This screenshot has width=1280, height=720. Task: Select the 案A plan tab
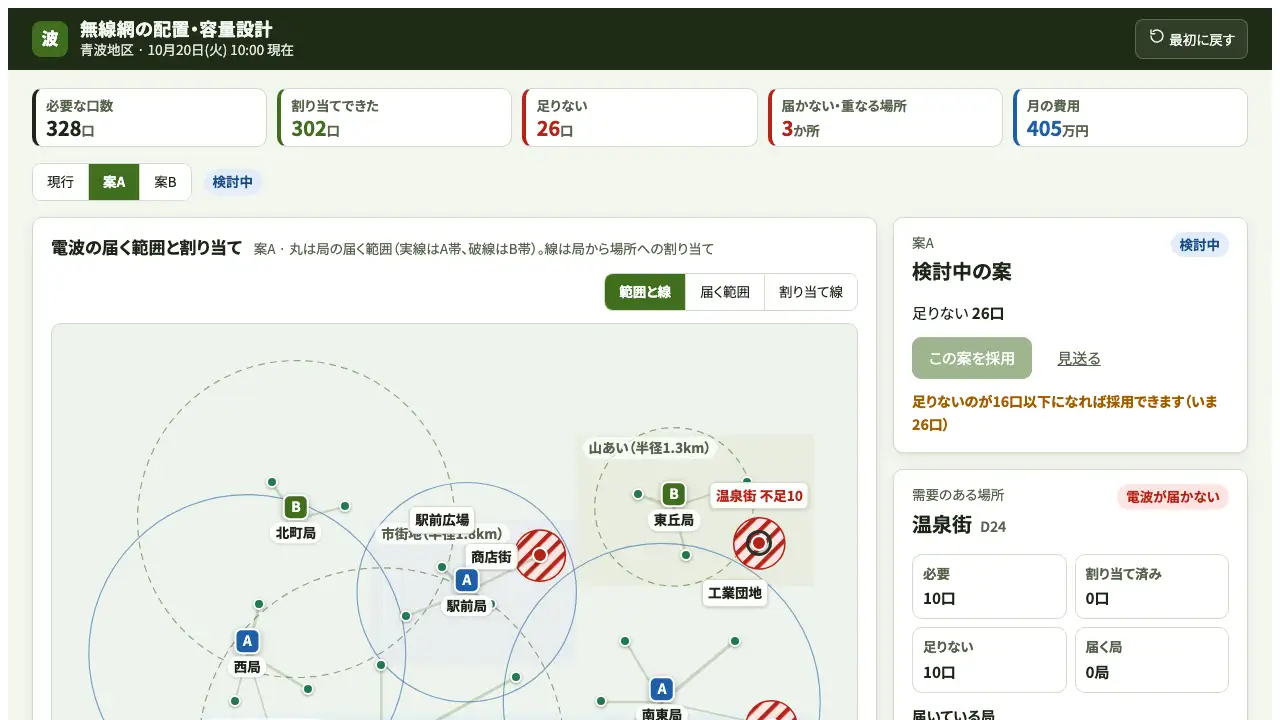114,182
